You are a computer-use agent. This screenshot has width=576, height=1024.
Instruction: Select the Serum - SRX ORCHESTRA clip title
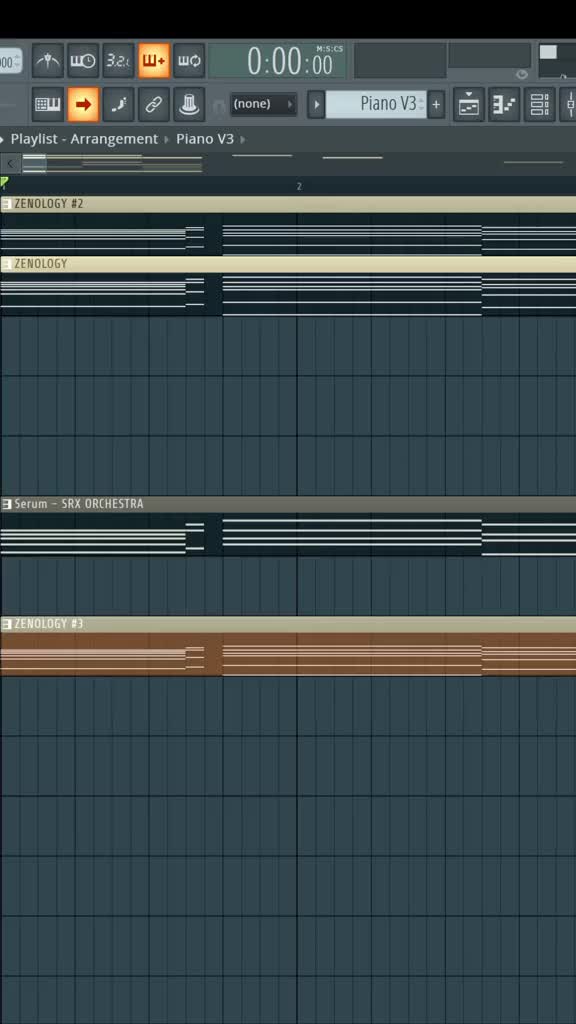pyautogui.click(x=78, y=504)
